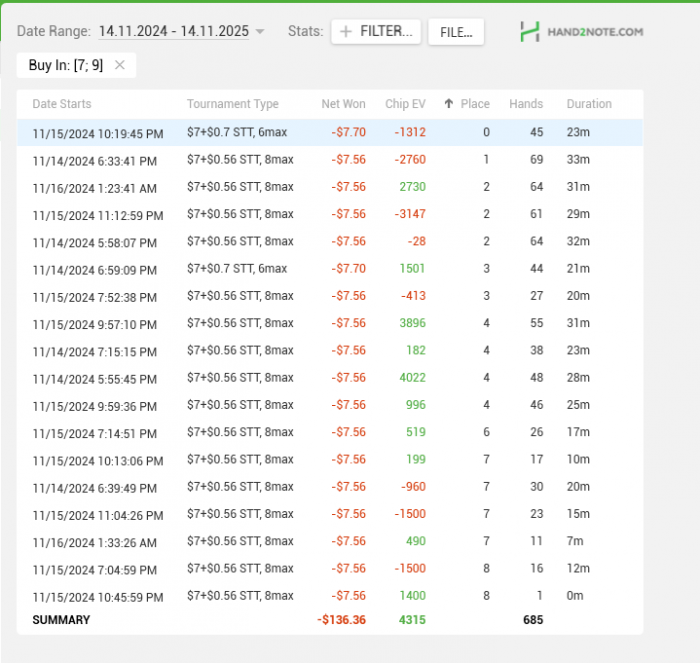Sort by Chip EV column header
Image resolution: width=700 pixels, height=663 pixels.
405,104
